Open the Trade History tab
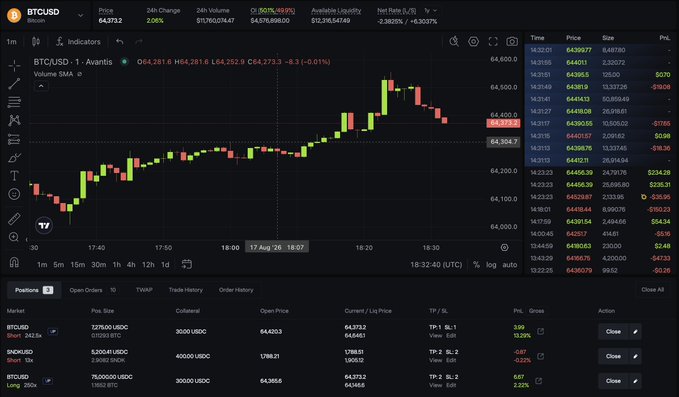Image resolution: width=679 pixels, height=397 pixels. [x=186, y=290]
